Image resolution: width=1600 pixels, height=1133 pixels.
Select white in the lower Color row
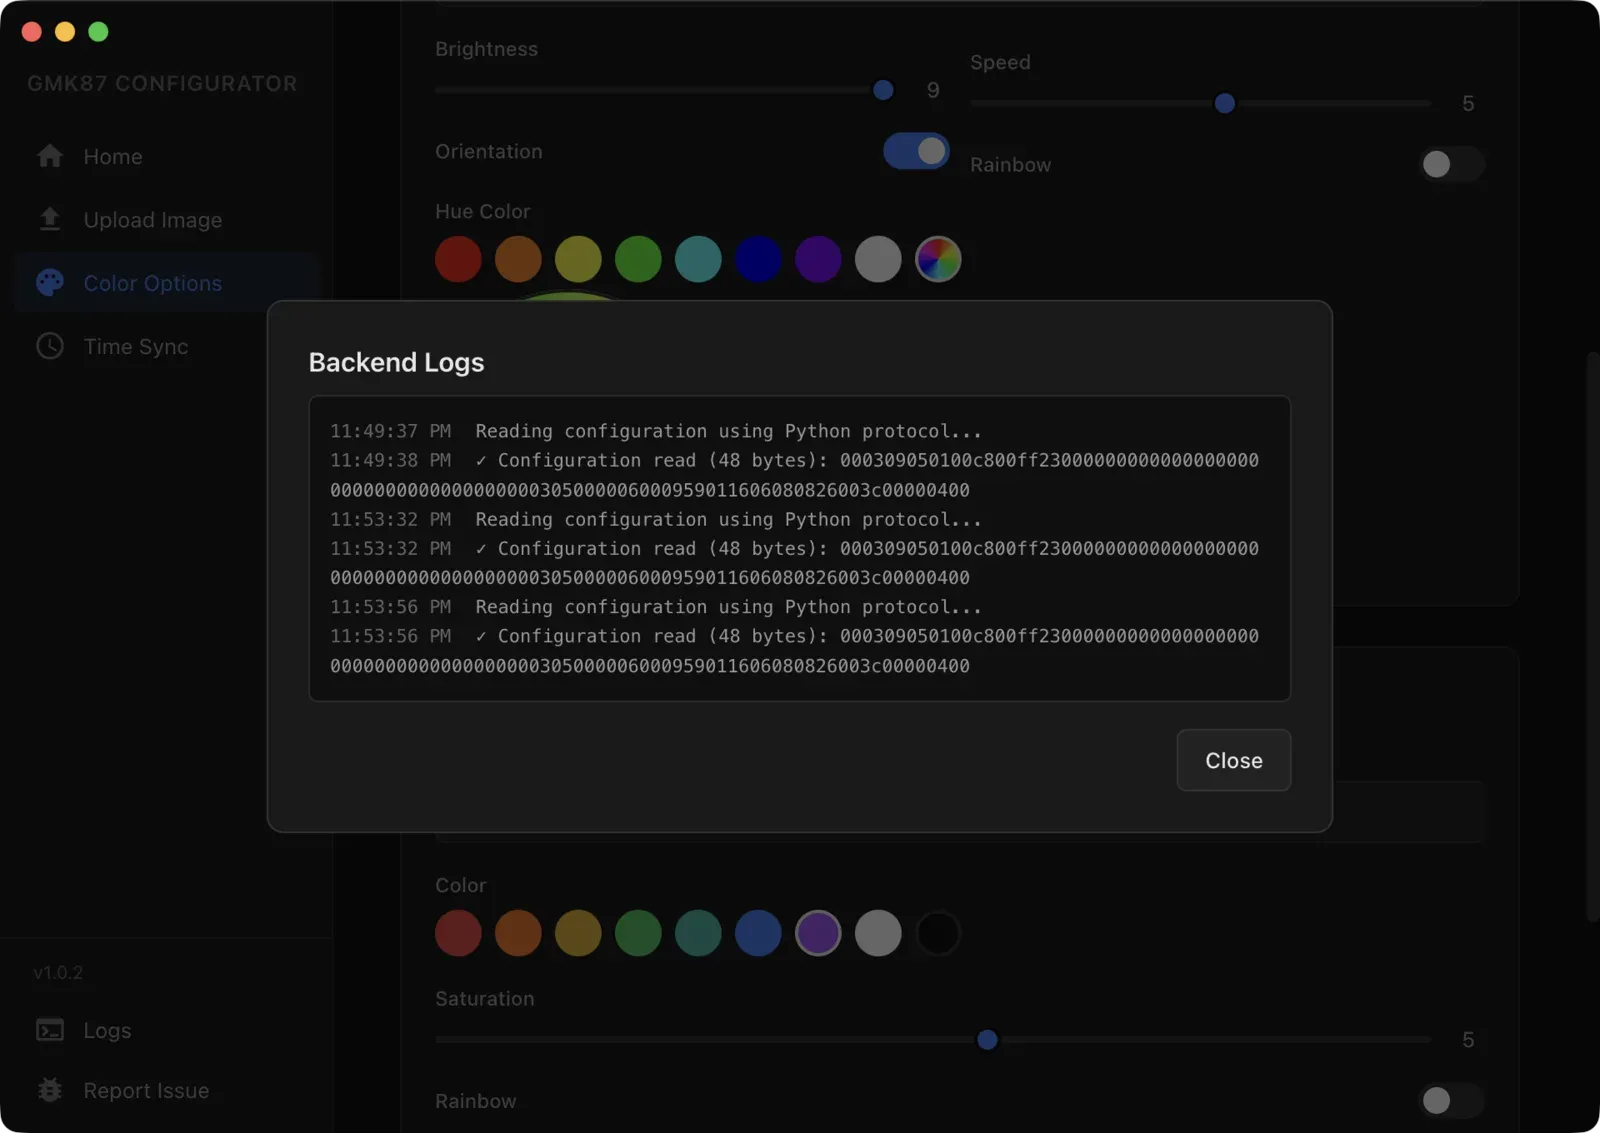click(x=878, y=933)
